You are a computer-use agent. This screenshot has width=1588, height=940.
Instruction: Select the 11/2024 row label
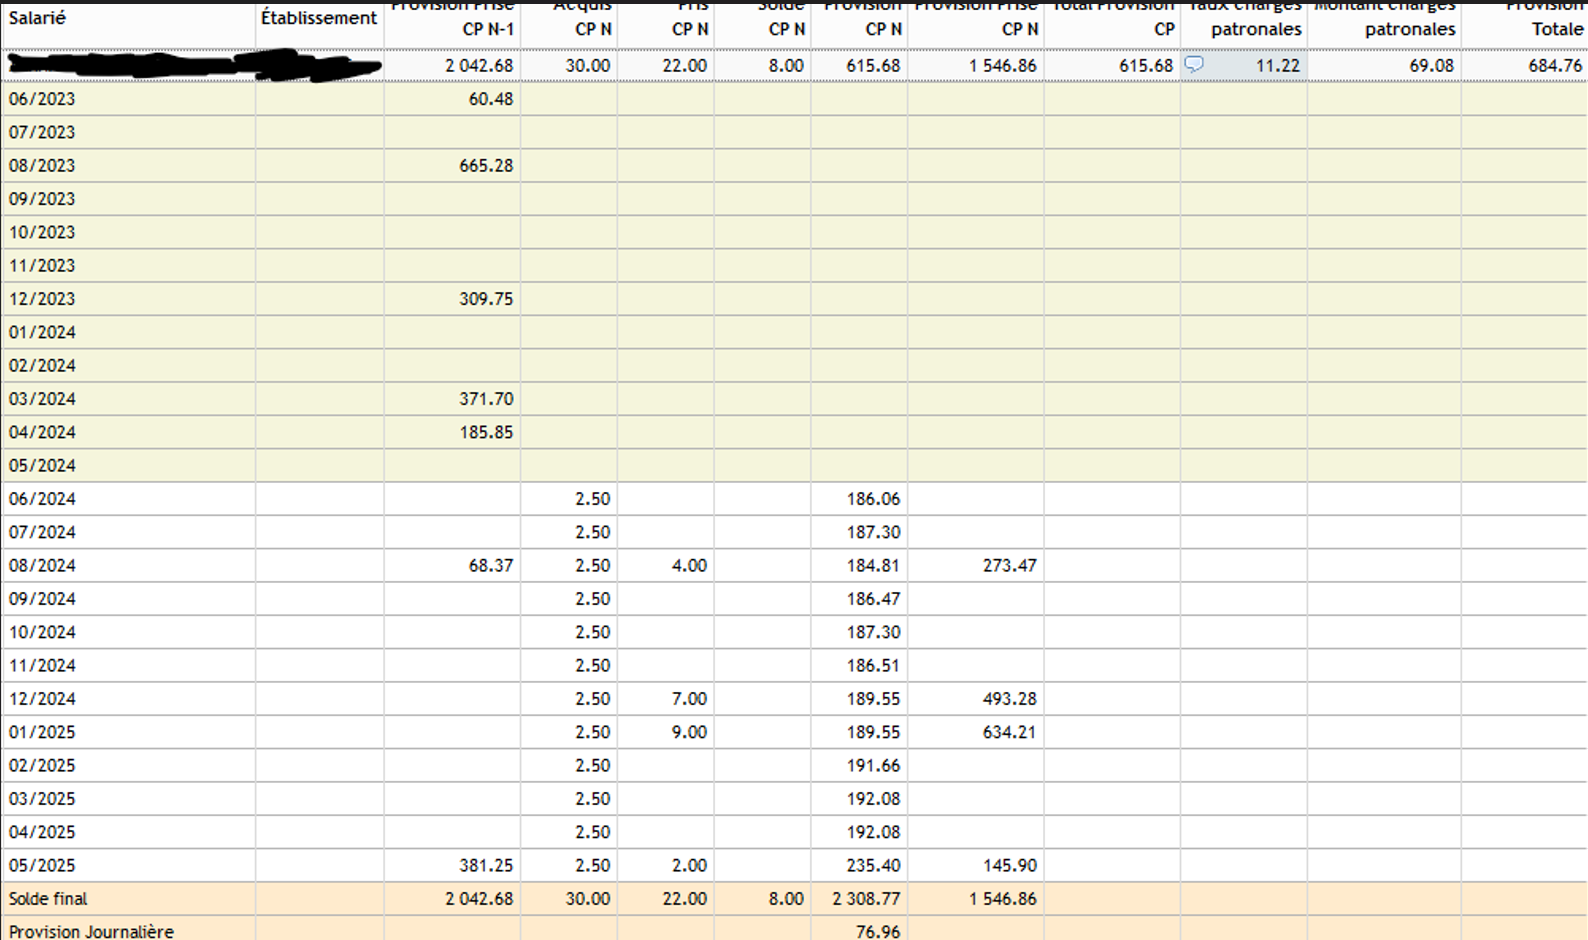pyautogui.click(x=42, y=665)
